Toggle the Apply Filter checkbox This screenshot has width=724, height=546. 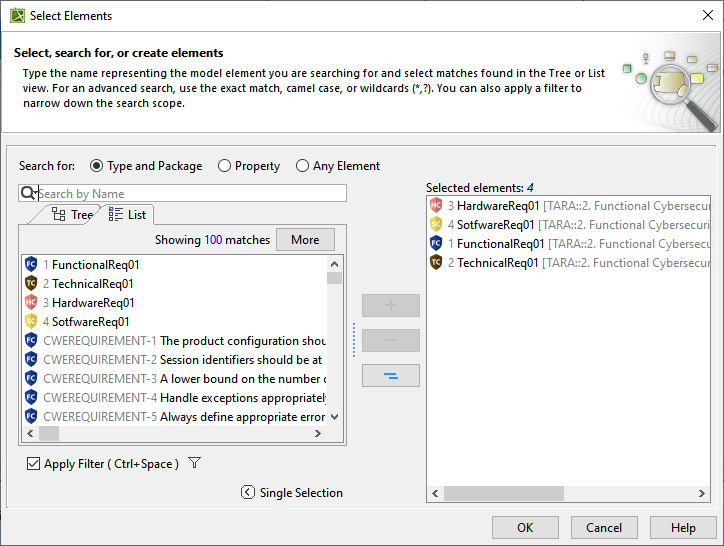(x=34, y=464)
